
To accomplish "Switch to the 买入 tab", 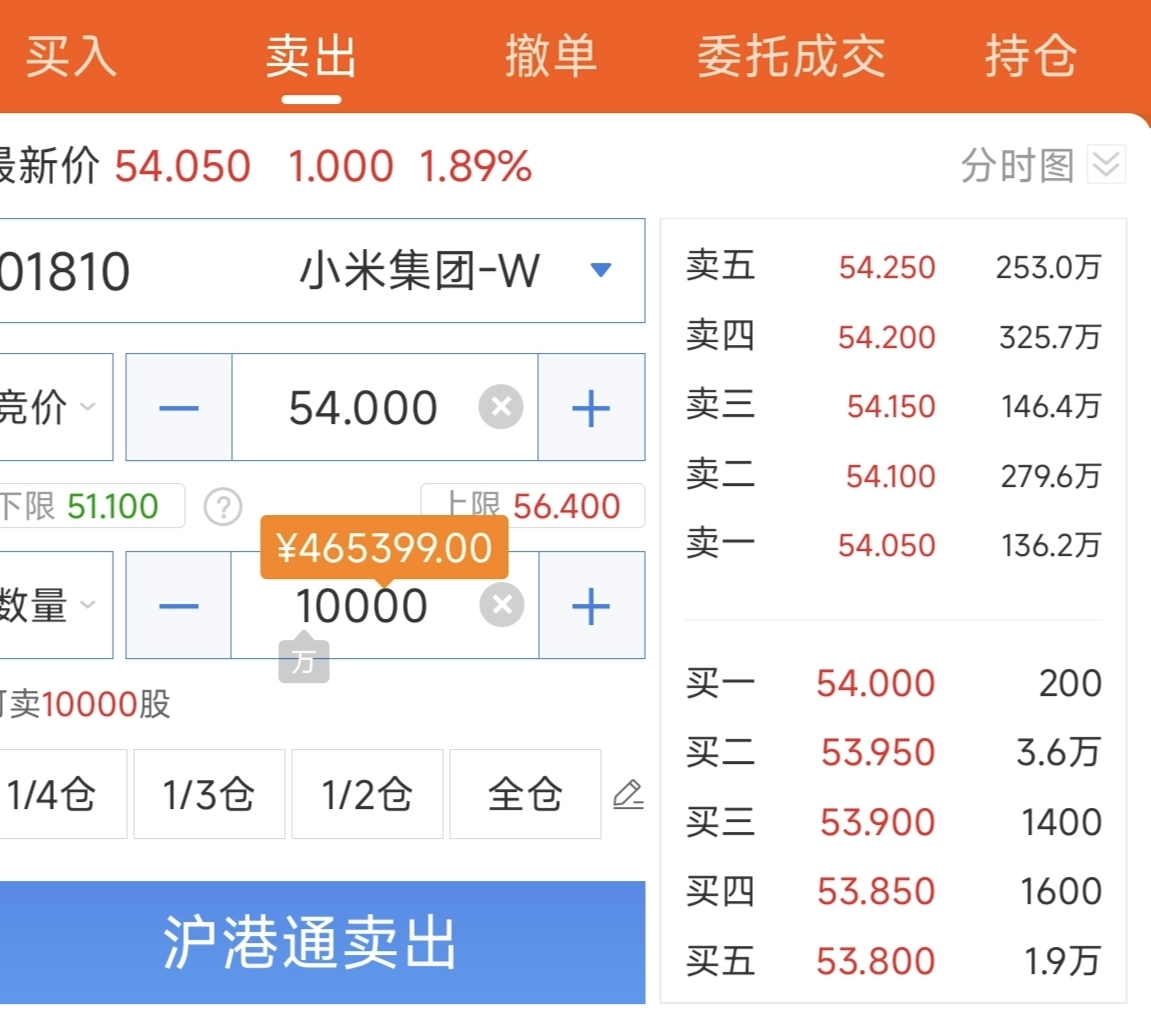I will [71, 57].
